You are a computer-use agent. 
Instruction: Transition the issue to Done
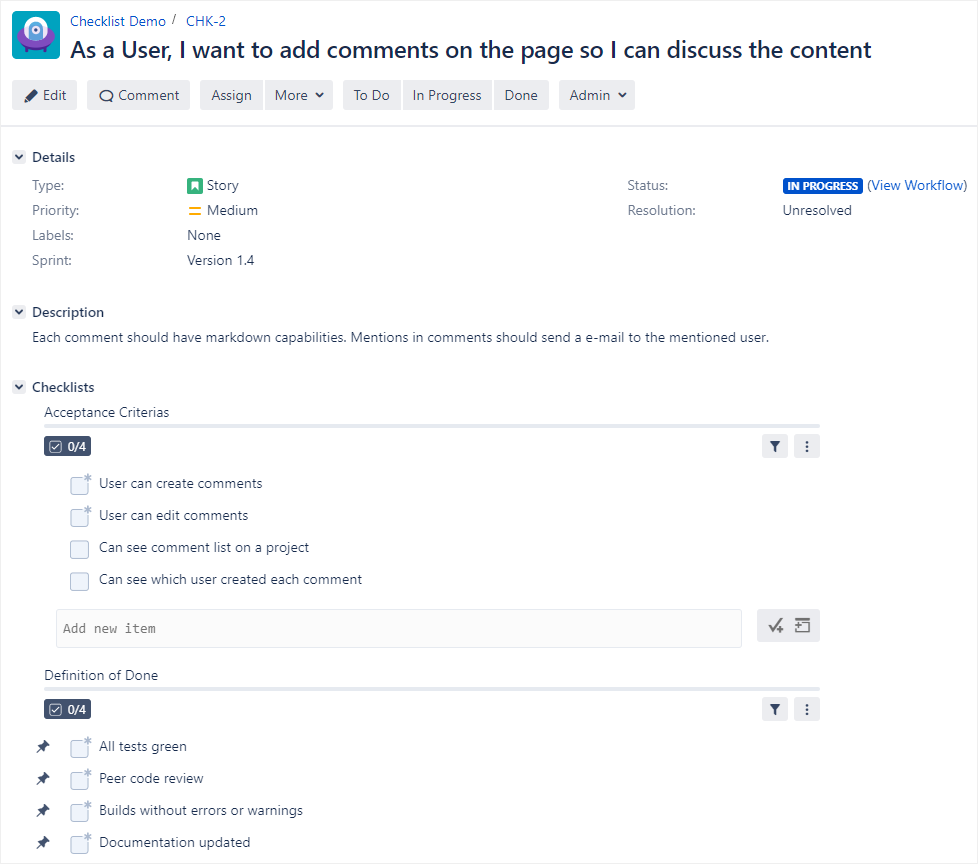pyautogui.click(x=521, y=95)
